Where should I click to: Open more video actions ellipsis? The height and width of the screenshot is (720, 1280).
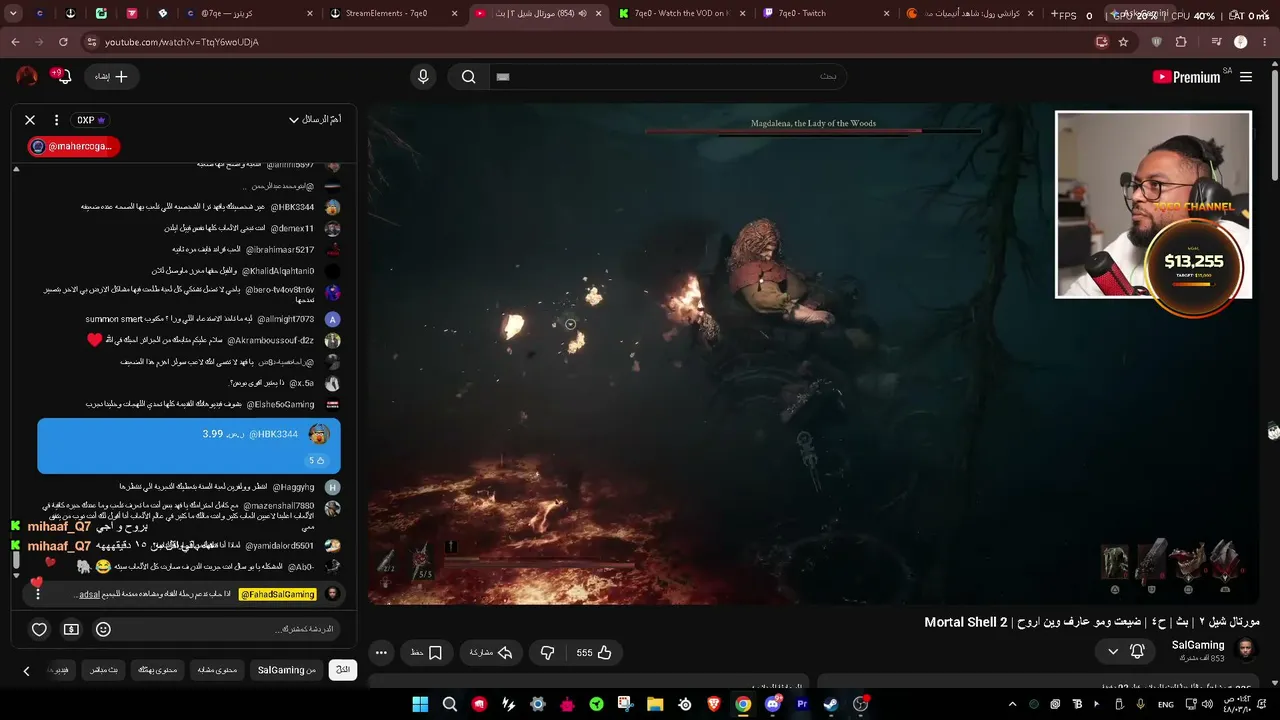[x=381, y=653]
